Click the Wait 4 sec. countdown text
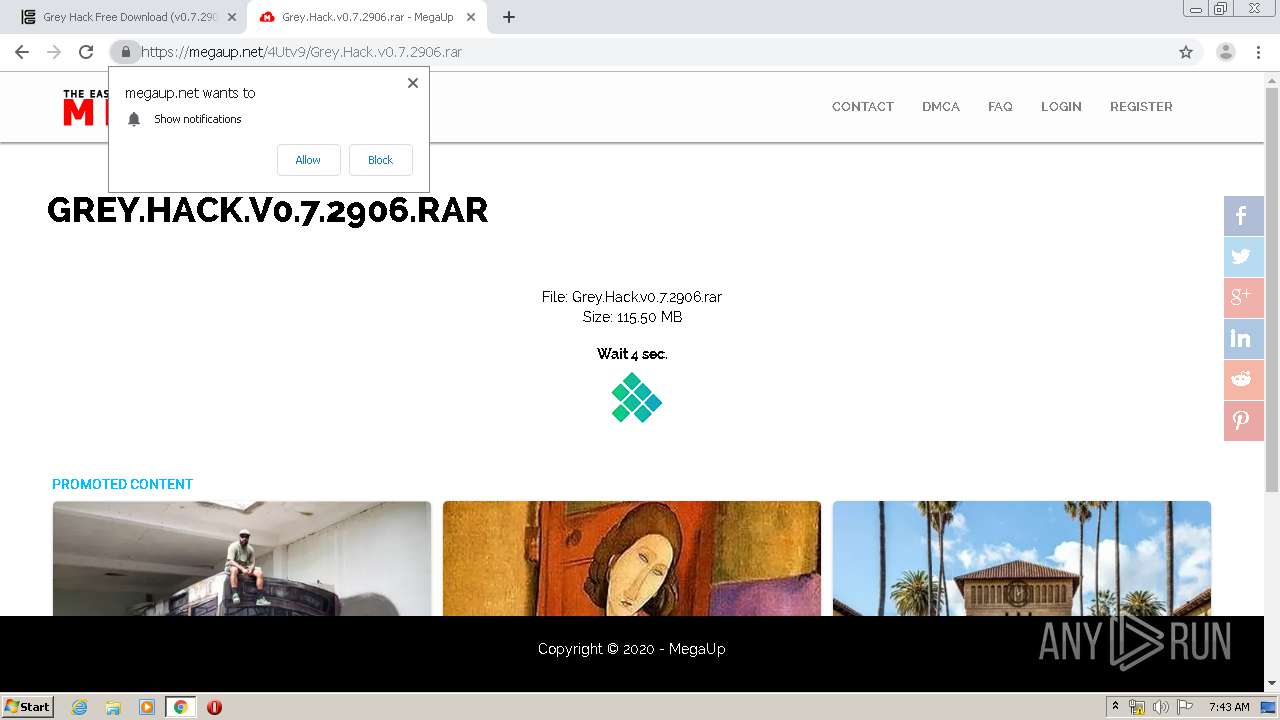This screenshot has height=720, width=1280. 632,354
